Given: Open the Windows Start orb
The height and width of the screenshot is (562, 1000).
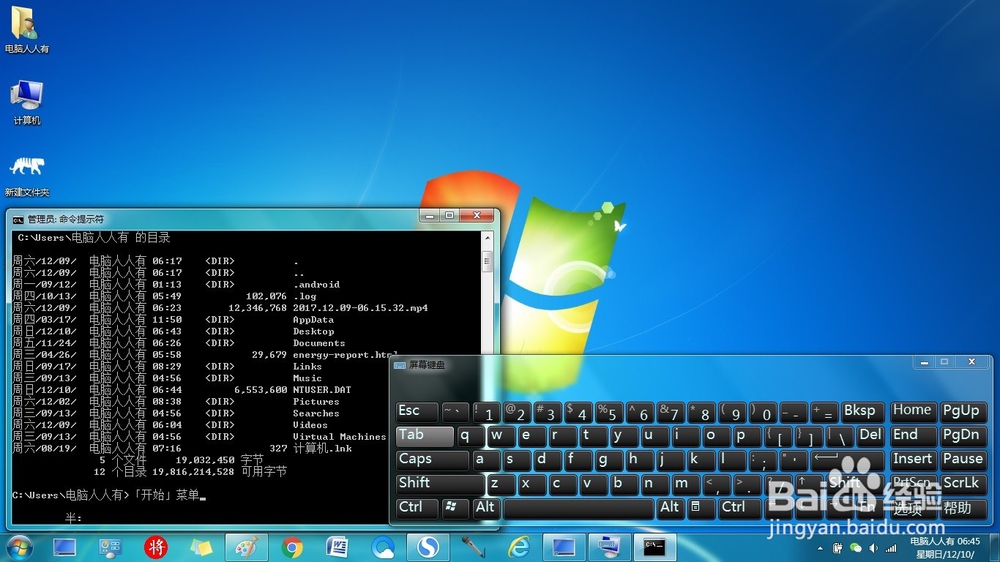Looking at the screenshot, I should (18, 548).
